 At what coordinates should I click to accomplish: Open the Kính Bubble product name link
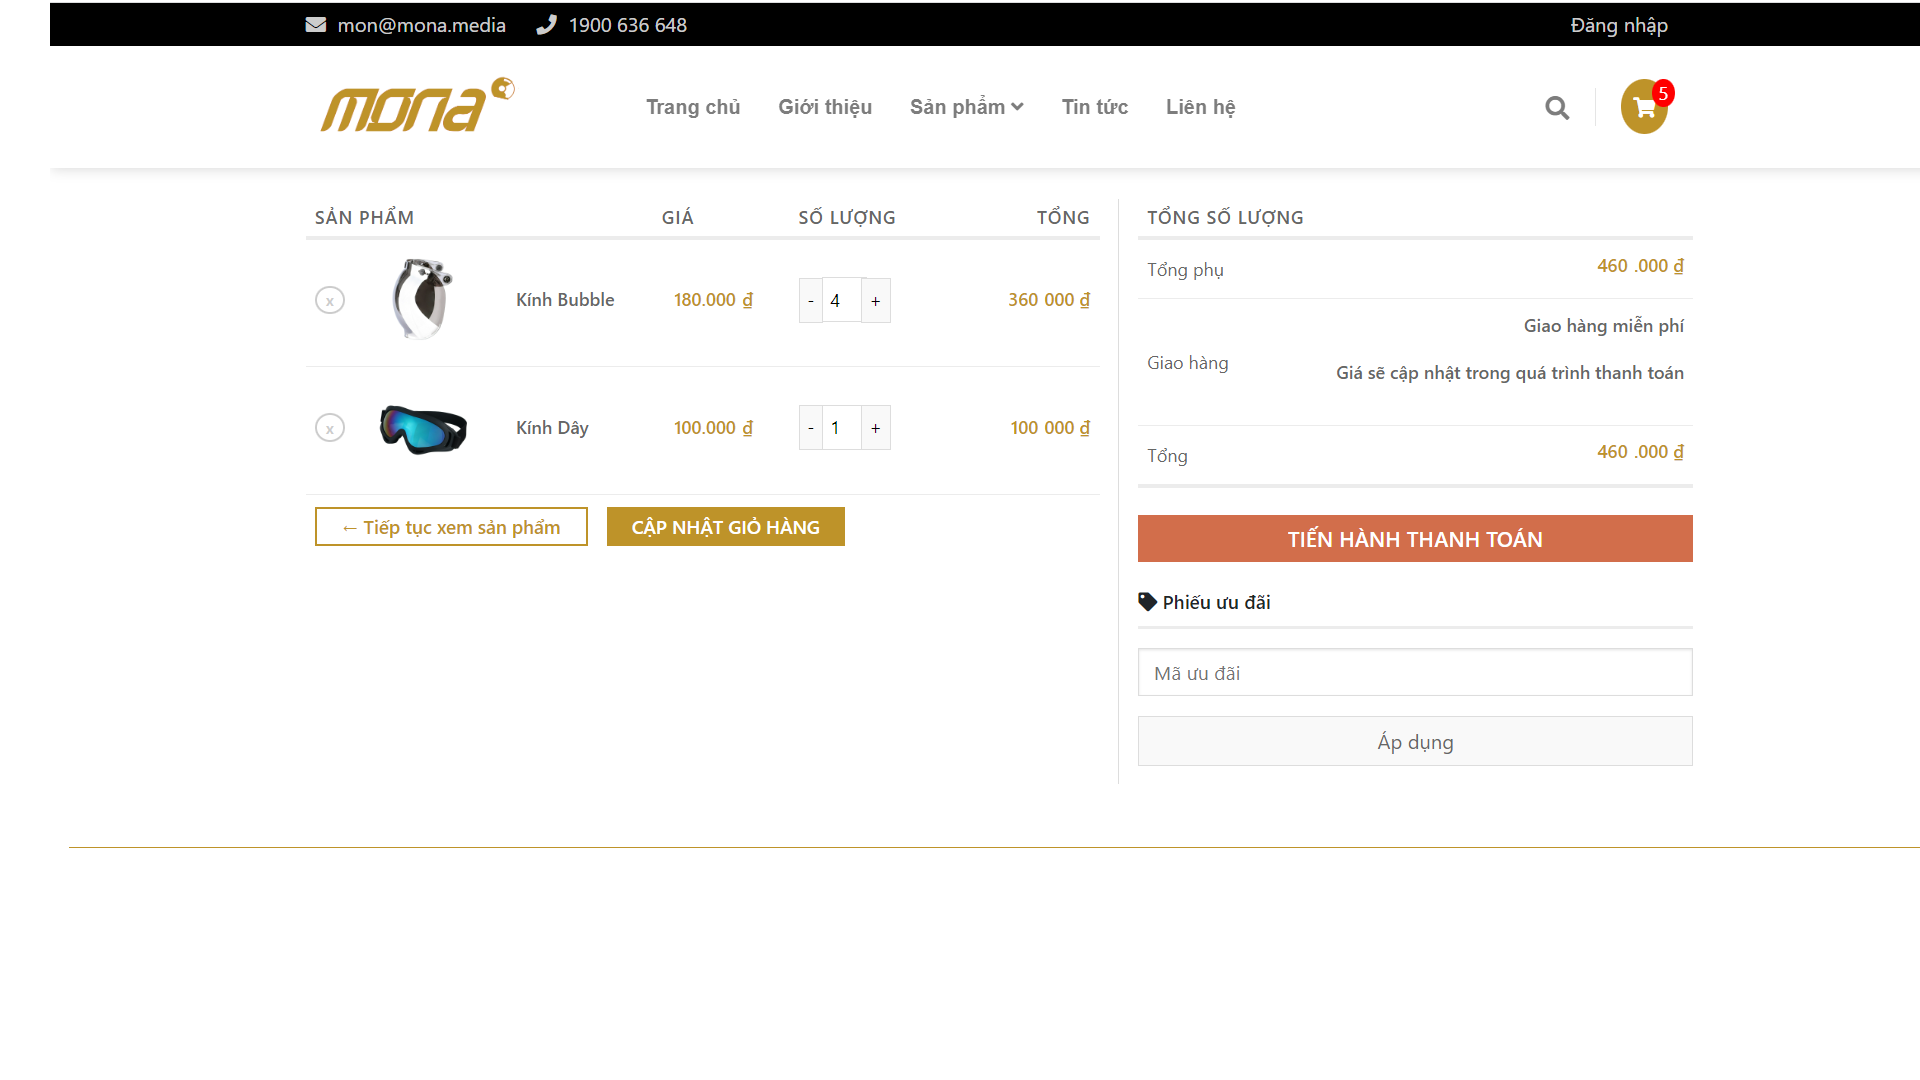pyautogui.click(x=565, y=300)
